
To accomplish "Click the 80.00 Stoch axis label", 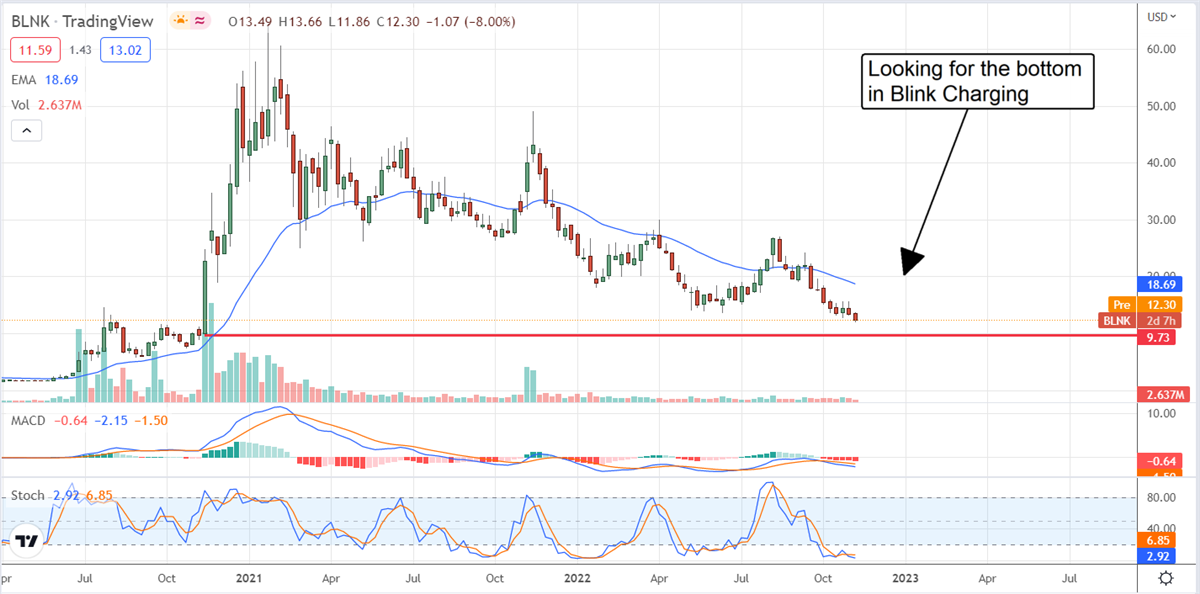I will pos(1160,497).
